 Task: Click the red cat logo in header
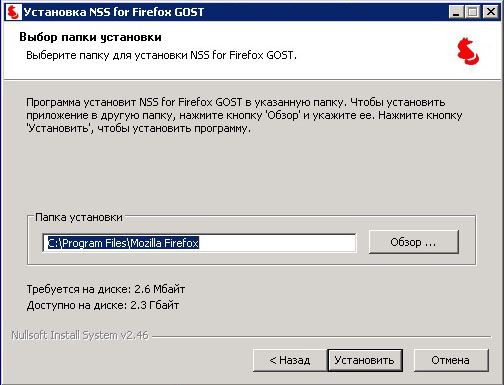tap(468, 51)
